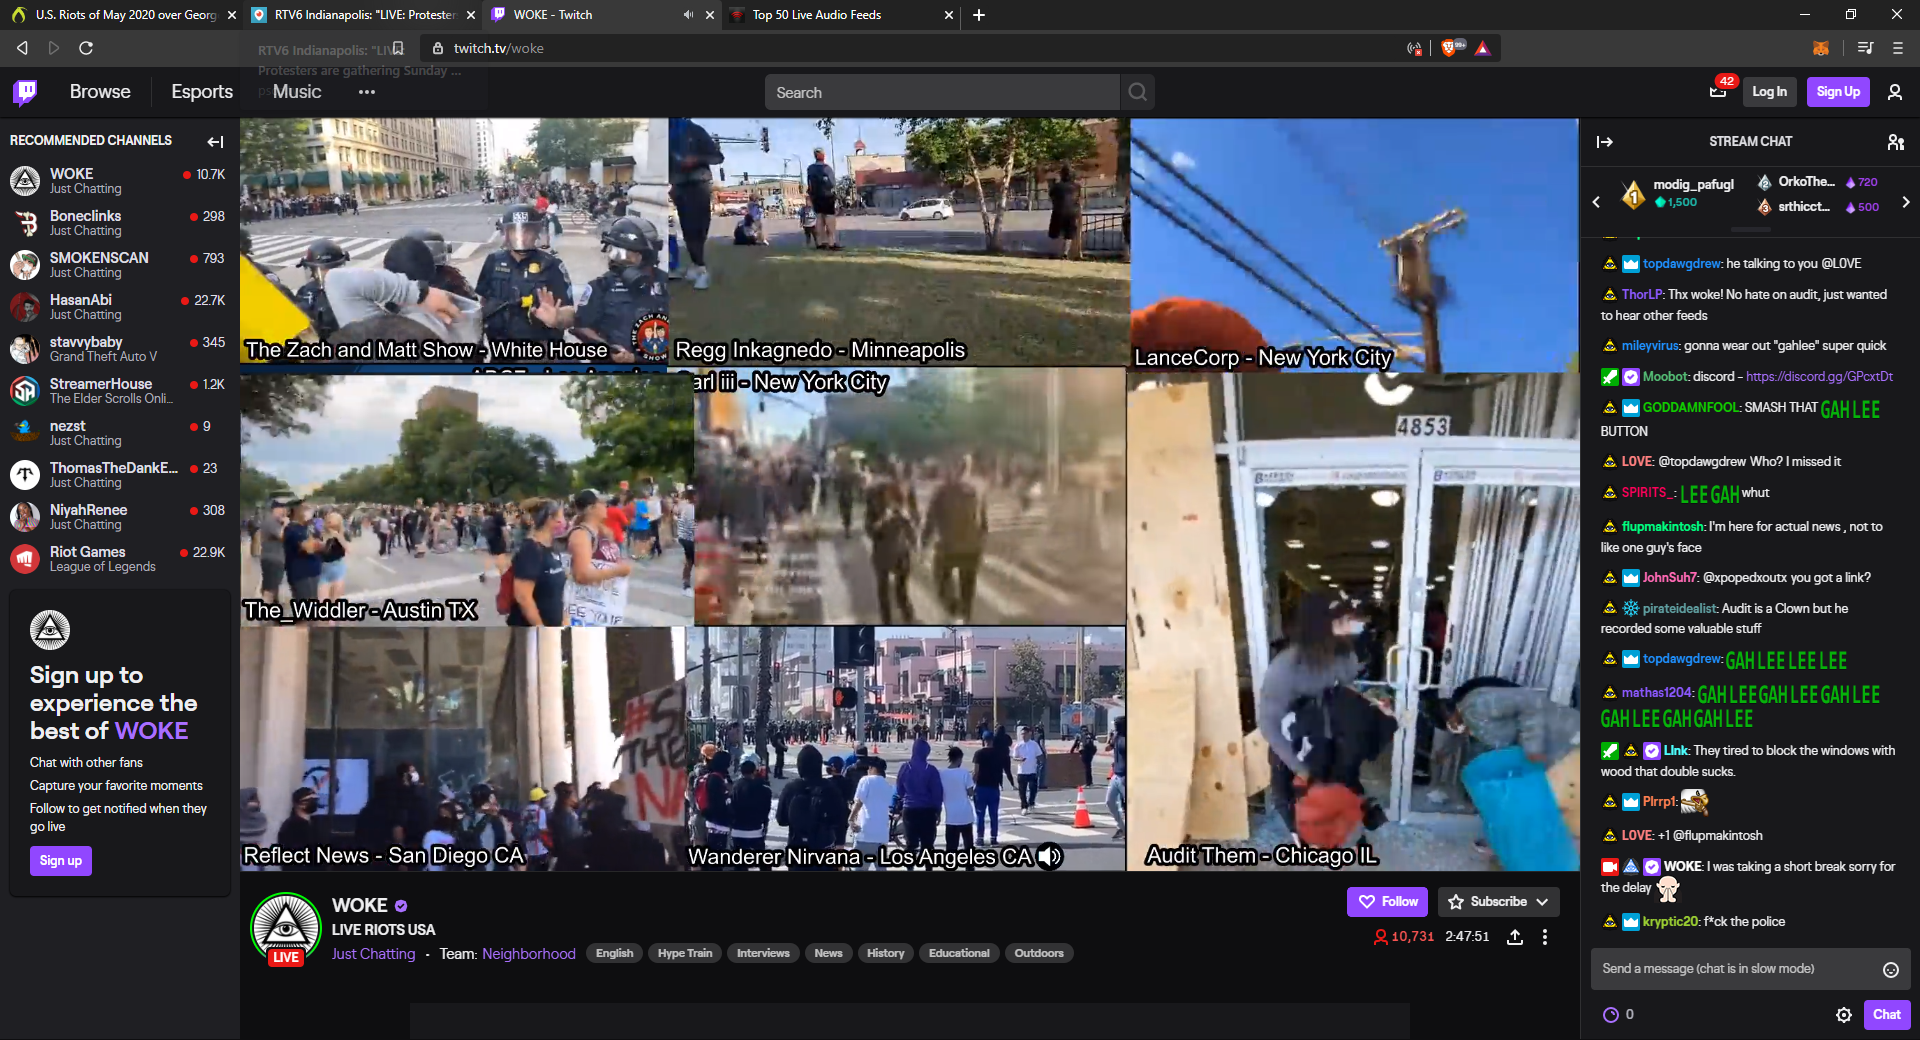The height and width of the screenshot is (1040, 1920).
Task: Open the fox extension icon
Action: click(x=1821, y=48)
